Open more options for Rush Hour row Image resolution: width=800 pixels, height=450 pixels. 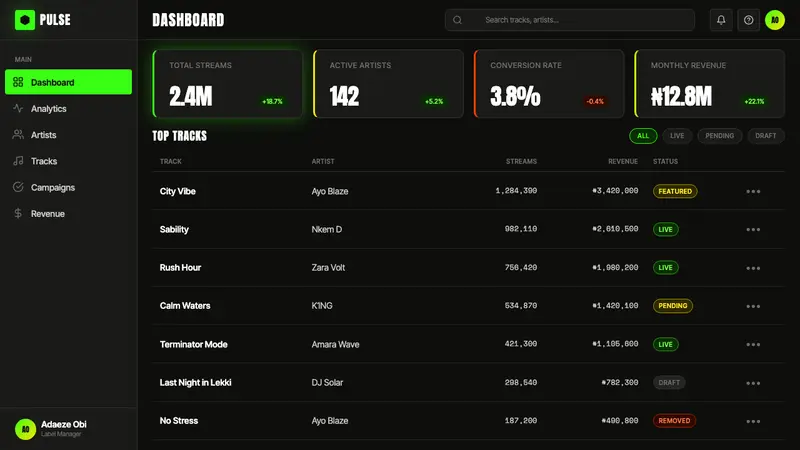(x=753, y=268)
